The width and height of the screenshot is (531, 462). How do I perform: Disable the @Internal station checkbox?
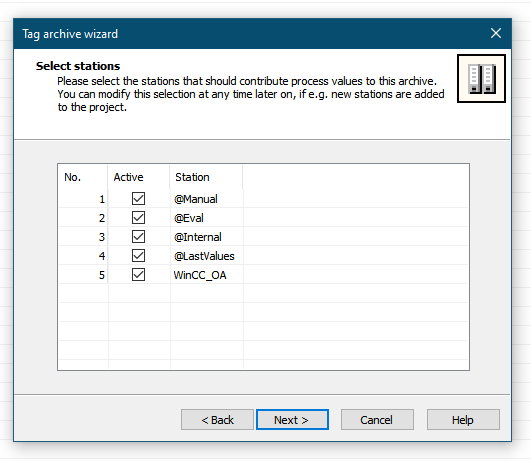(138, 236)
